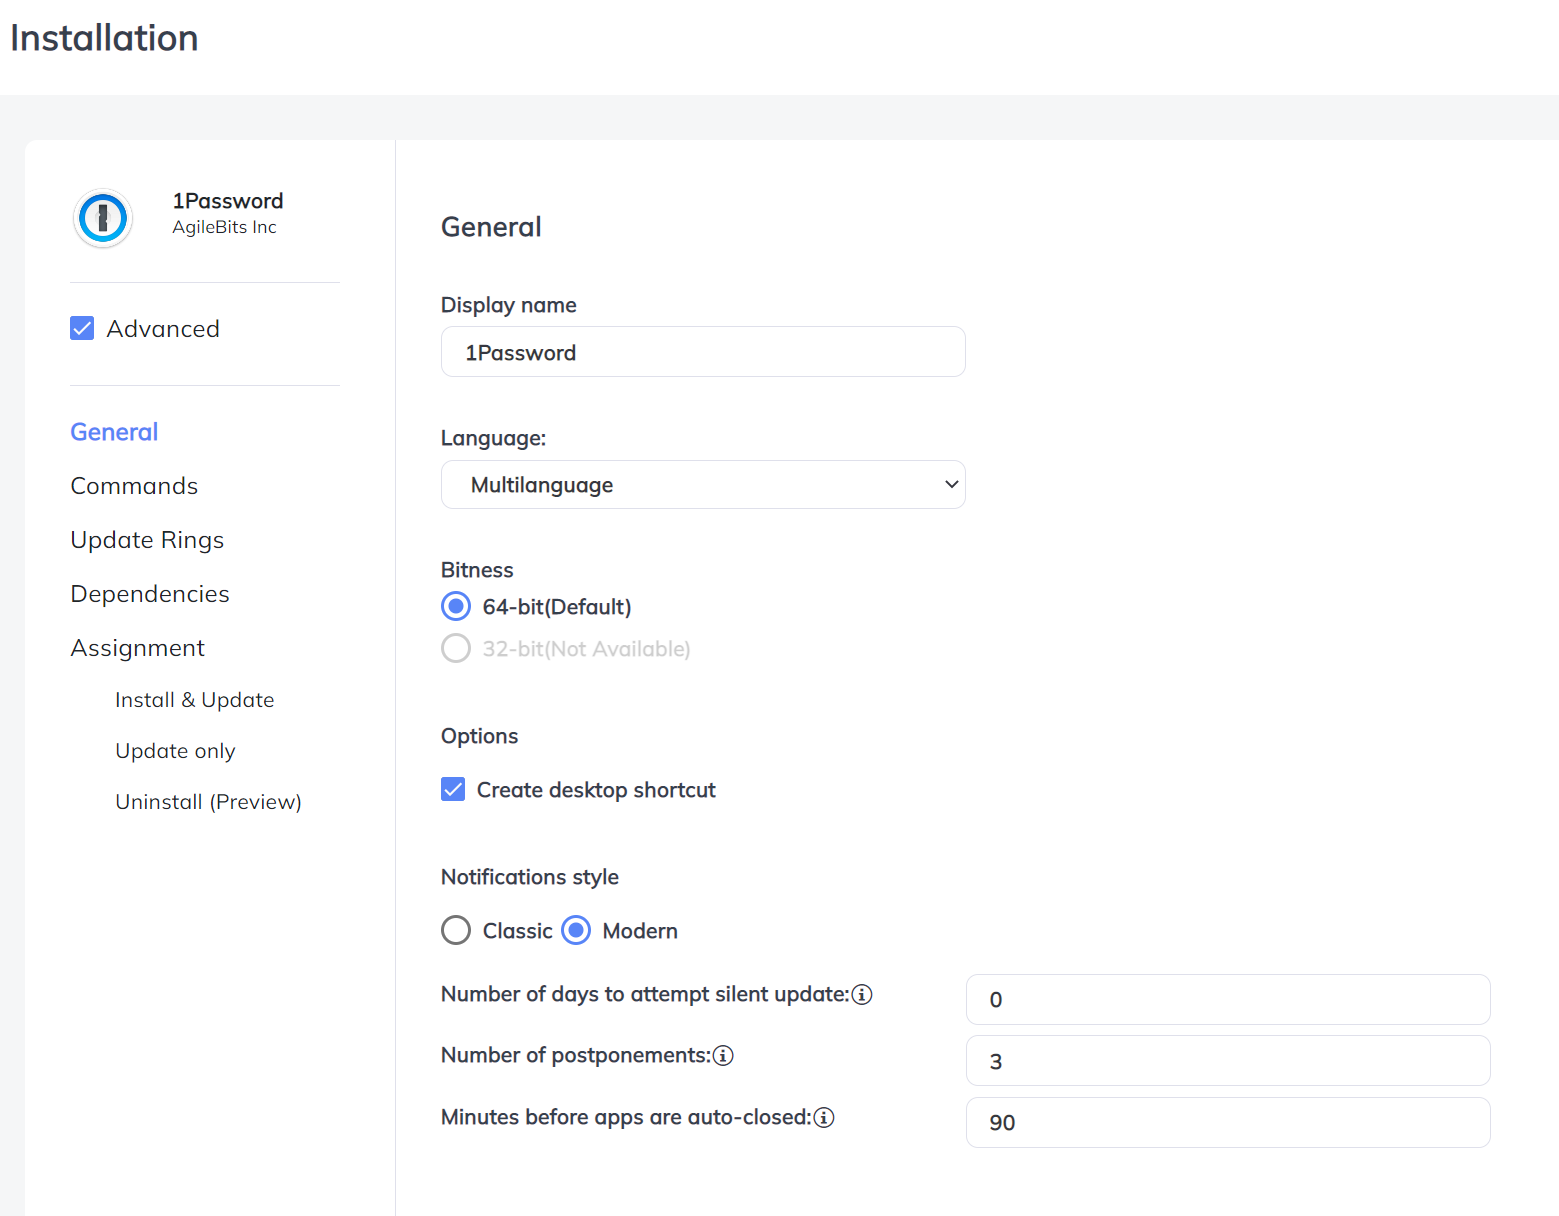The height and width of the screenshot is (1216, 1559).
Task: Select the Classic notifications style
Action: tap(456, 931)
